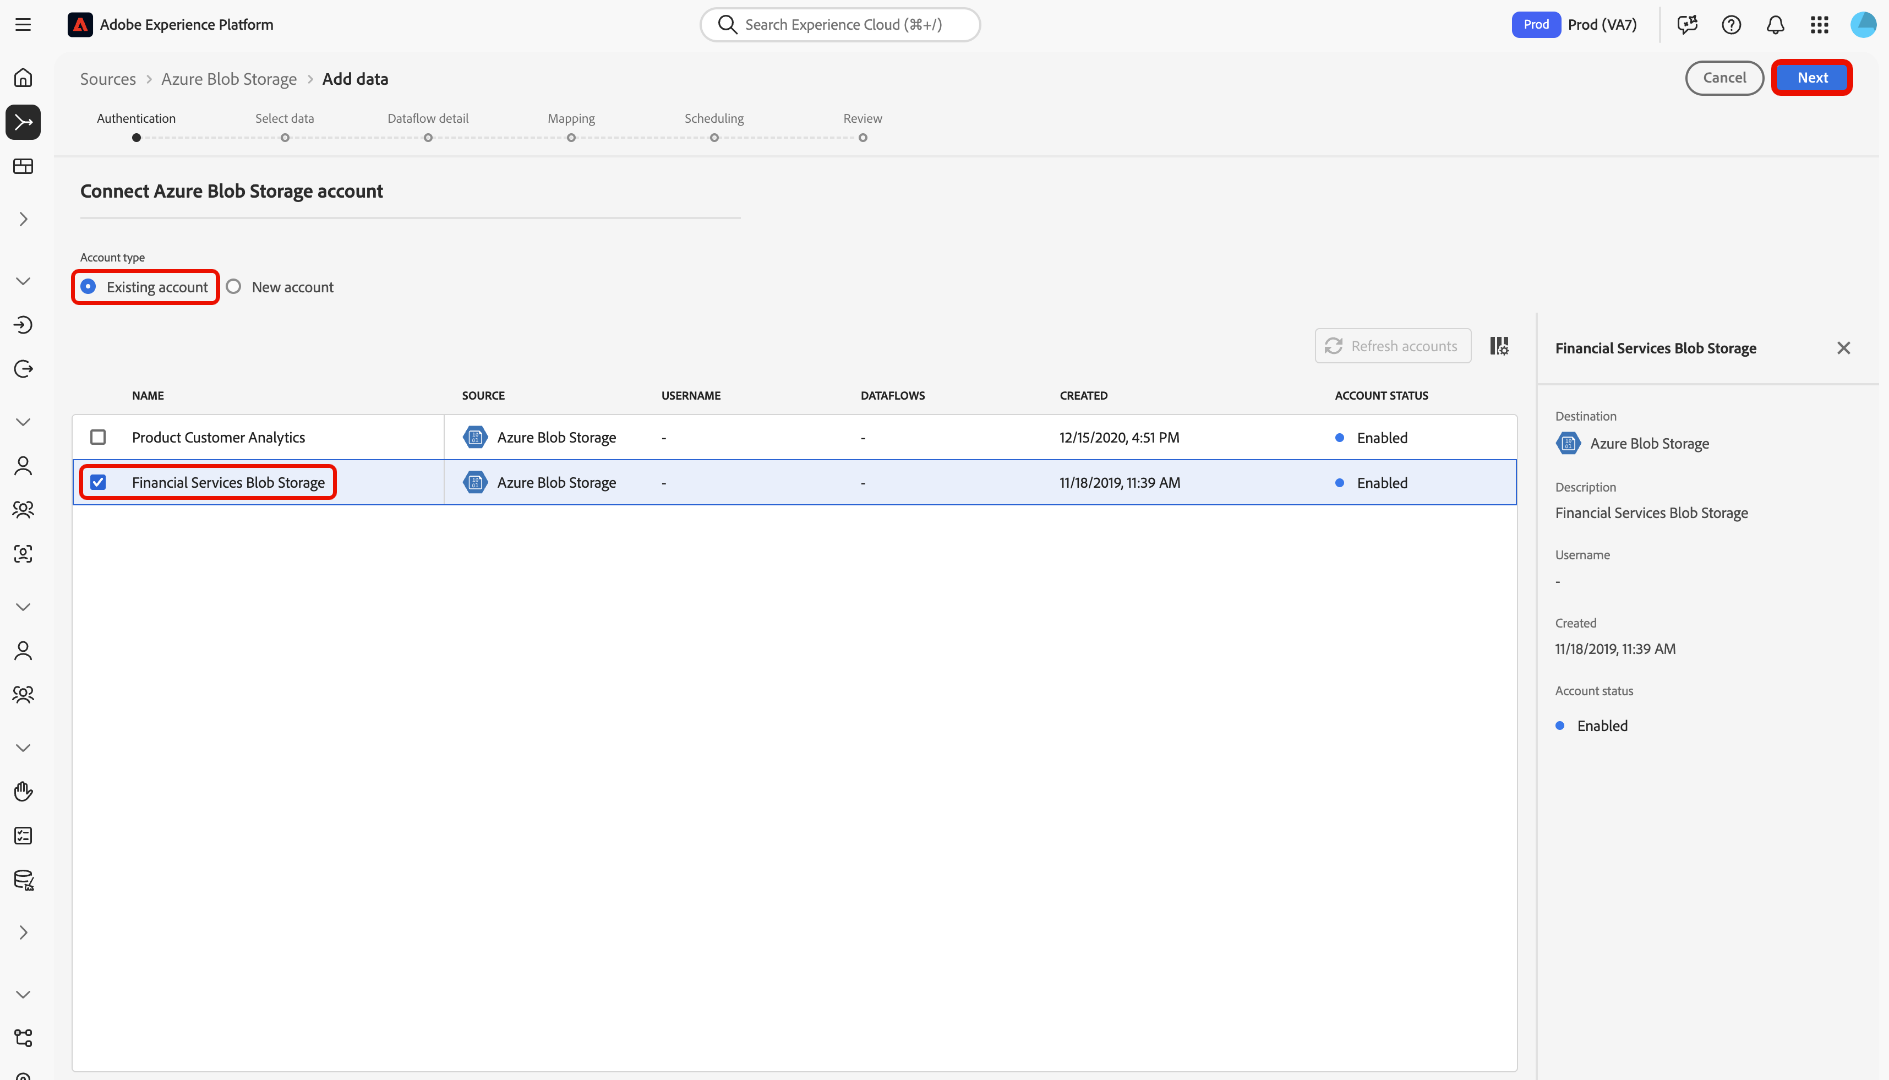Open the user profile avatar
1889x1080 pixels.
click(x=1863, y=25)
